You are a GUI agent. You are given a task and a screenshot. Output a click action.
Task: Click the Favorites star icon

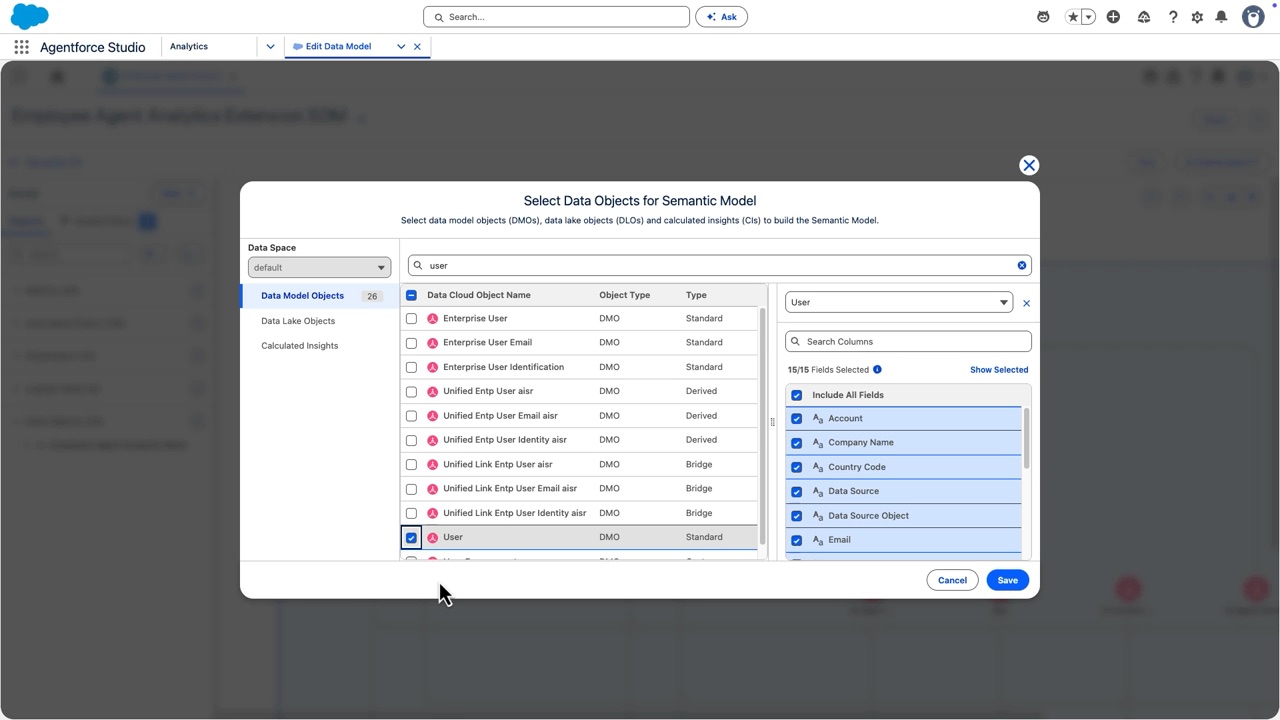pos(1073,17)
